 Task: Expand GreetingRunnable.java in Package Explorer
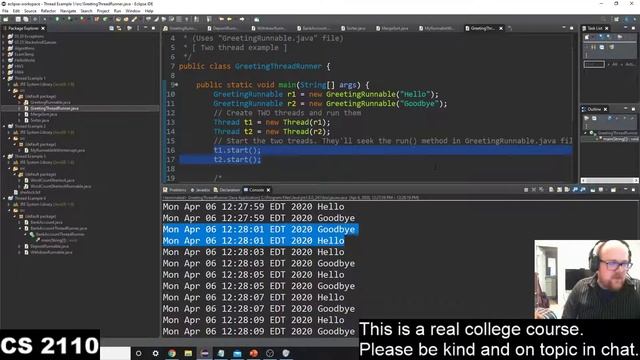[20, 102]
